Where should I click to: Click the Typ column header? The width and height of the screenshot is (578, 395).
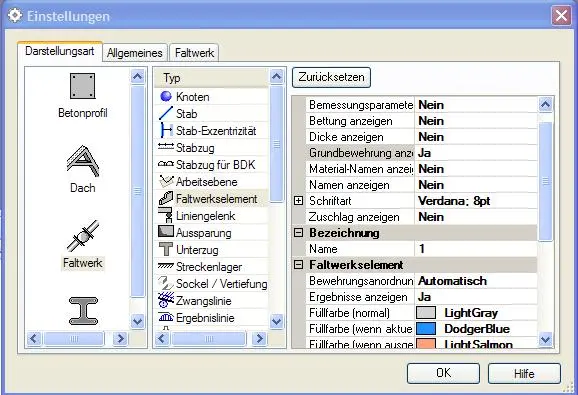(211, 78)
